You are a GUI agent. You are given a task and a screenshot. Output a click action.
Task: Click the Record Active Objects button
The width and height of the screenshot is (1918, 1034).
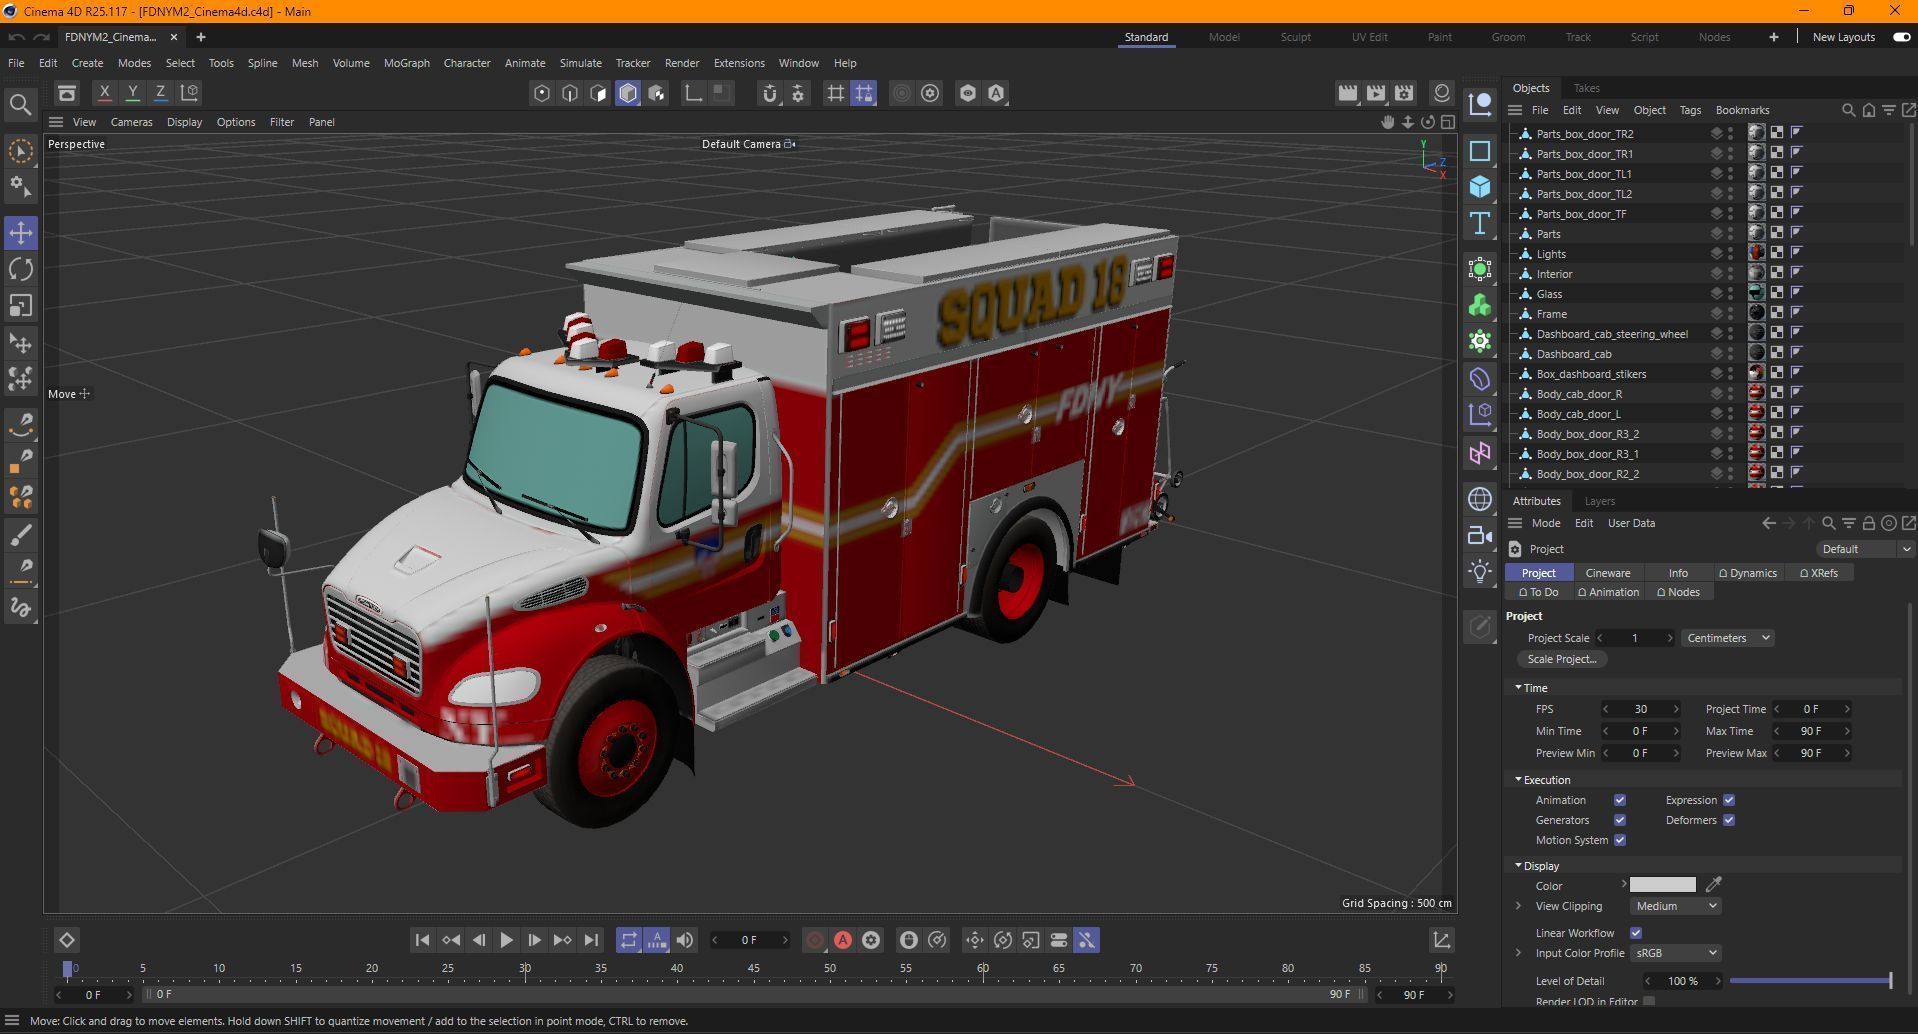(x=815, y=940)
